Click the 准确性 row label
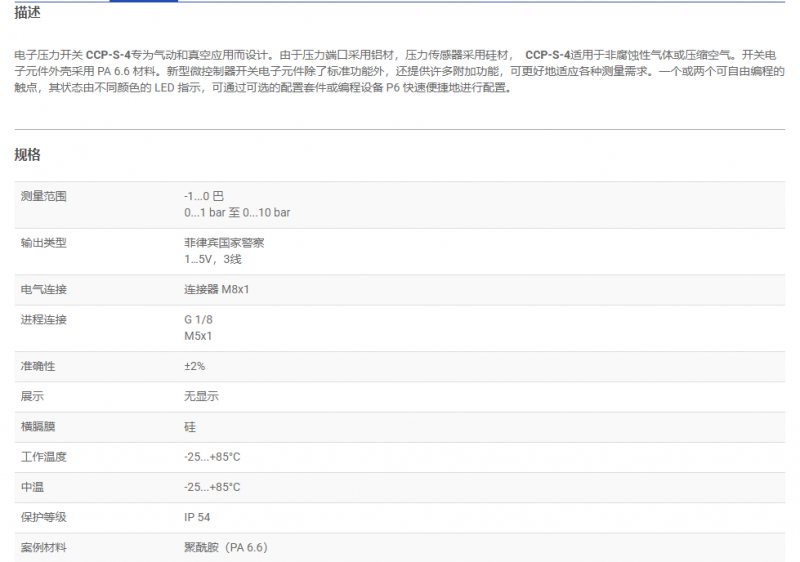The width and height of the screenshot is (800, 562). coord(38,366)
